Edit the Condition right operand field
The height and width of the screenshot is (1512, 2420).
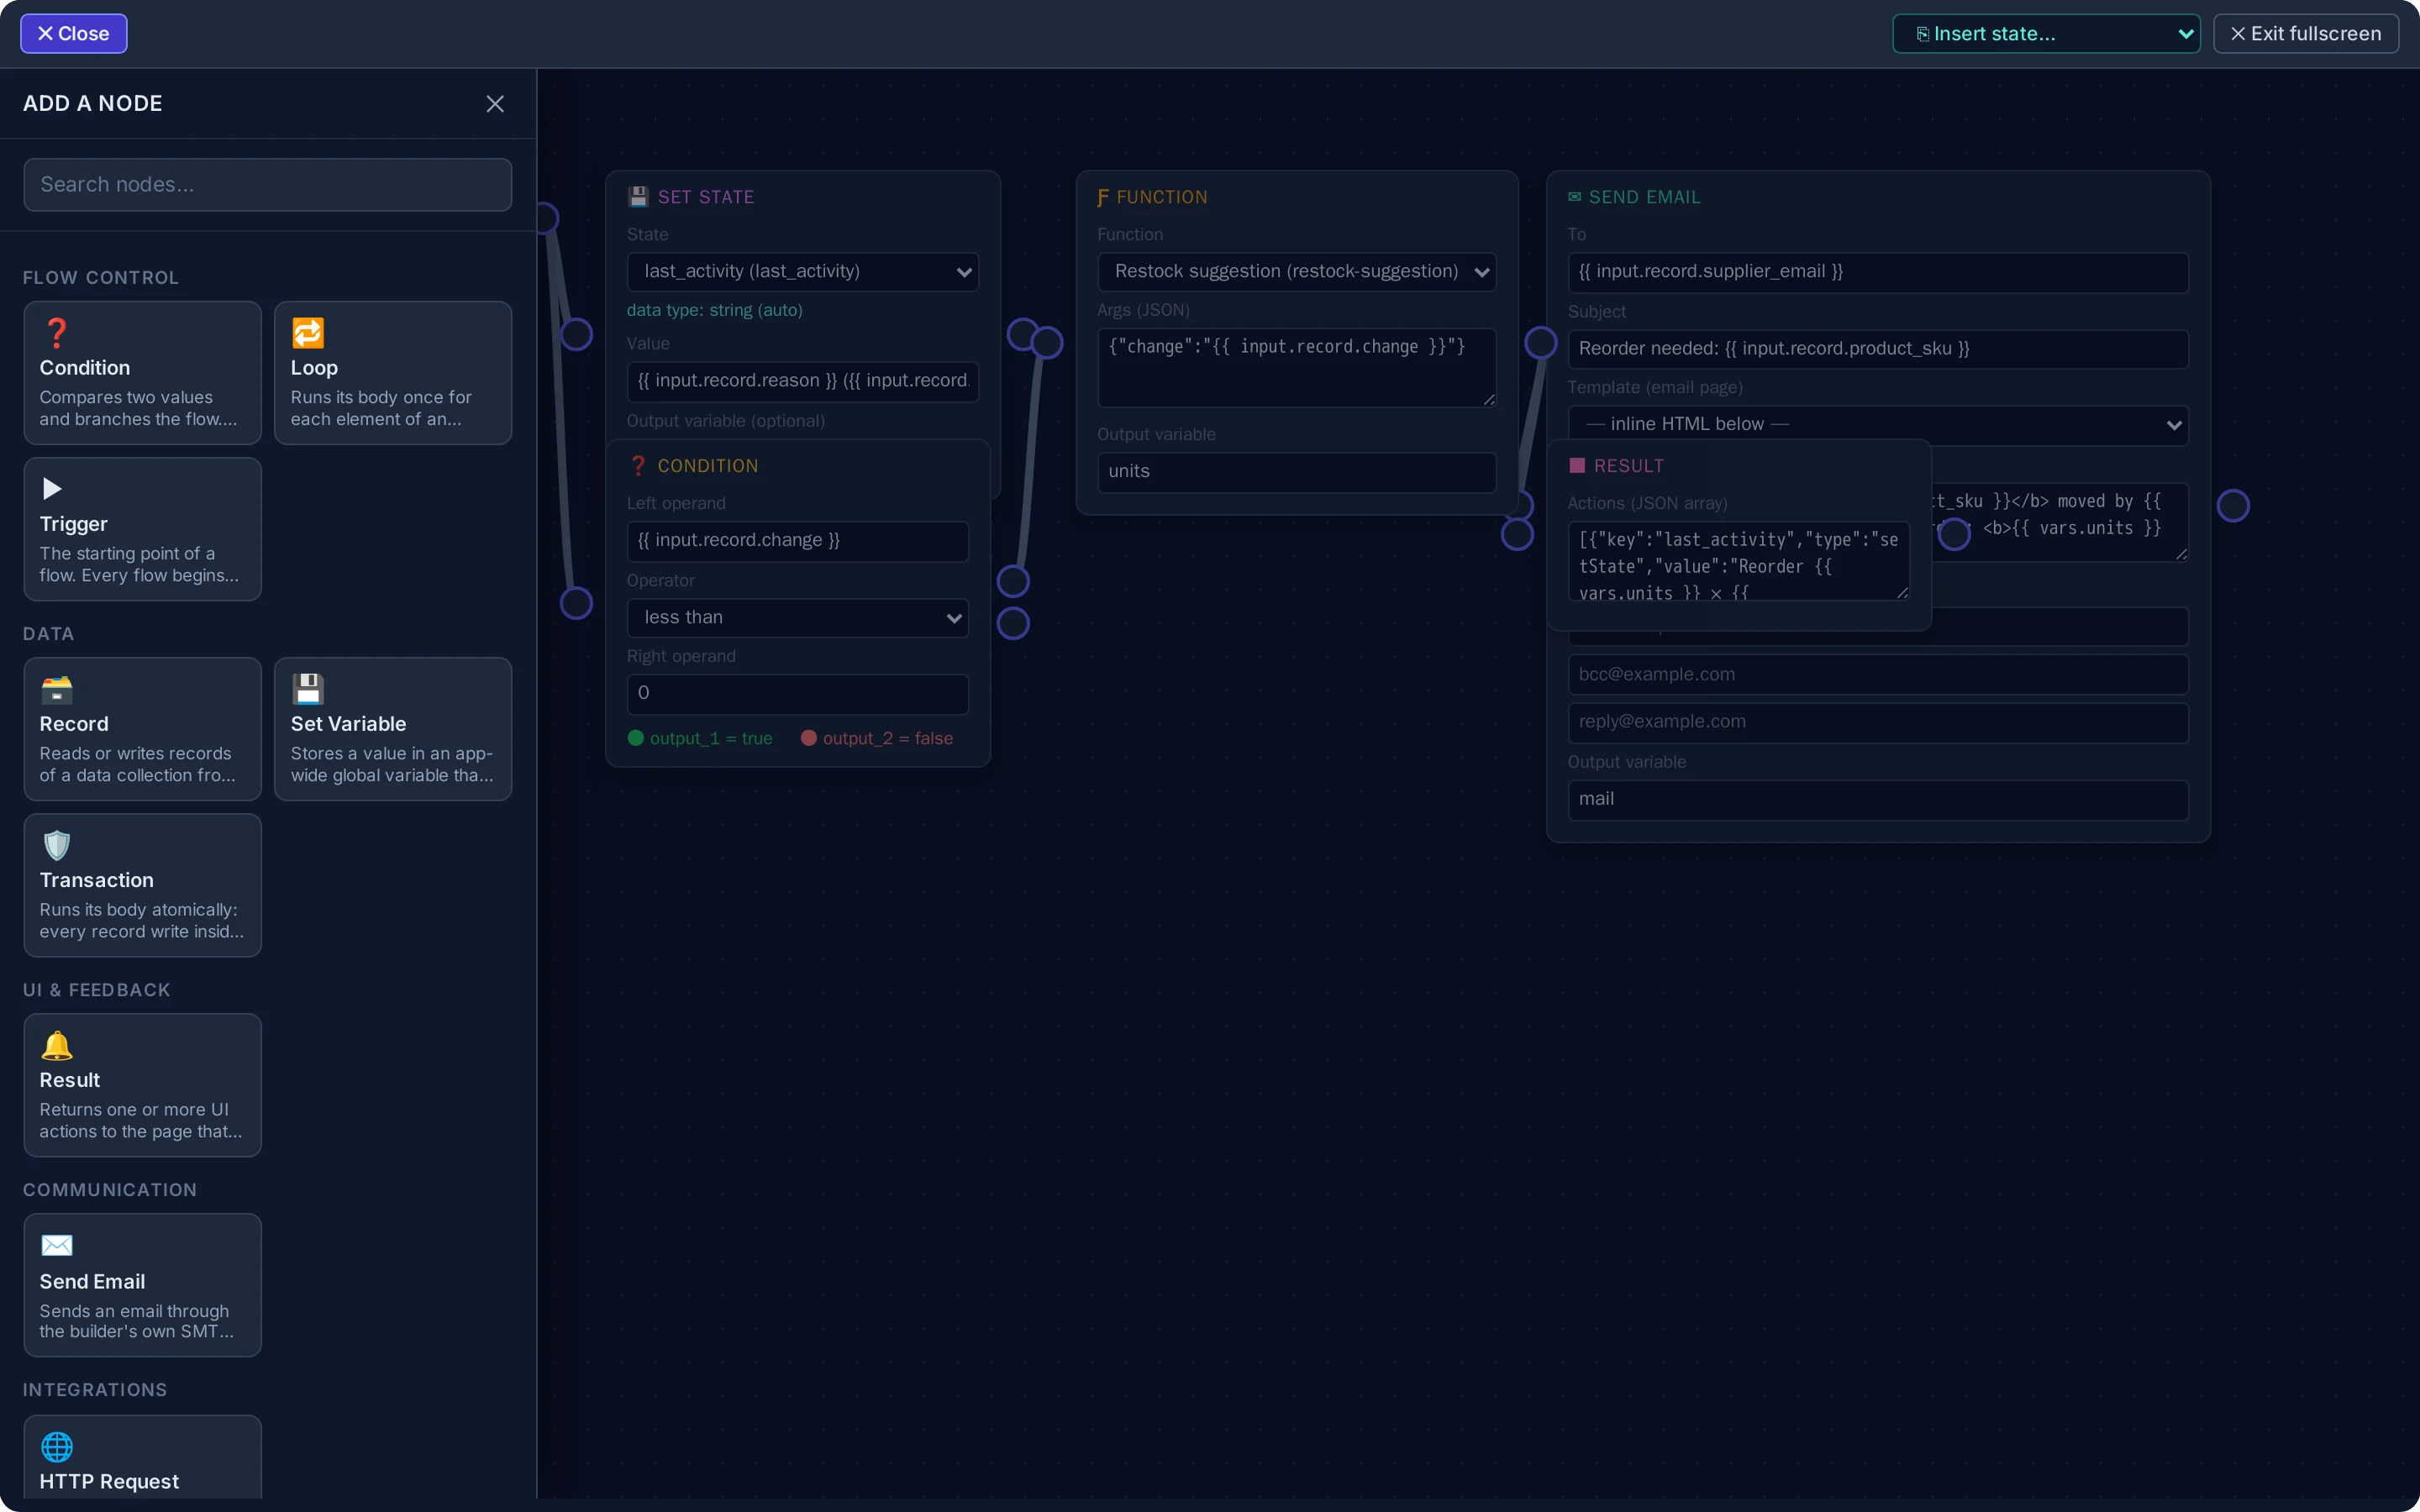point(797,694)
